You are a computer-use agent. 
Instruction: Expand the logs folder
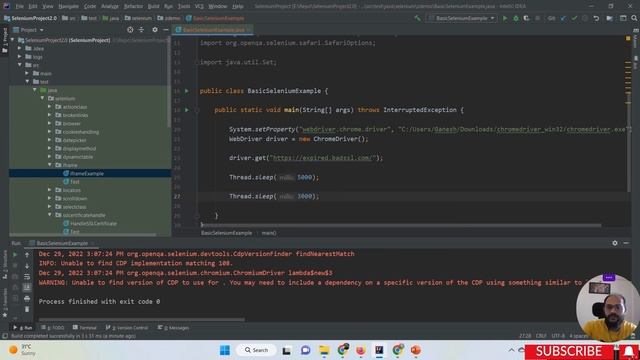click(x=20, y=57)
